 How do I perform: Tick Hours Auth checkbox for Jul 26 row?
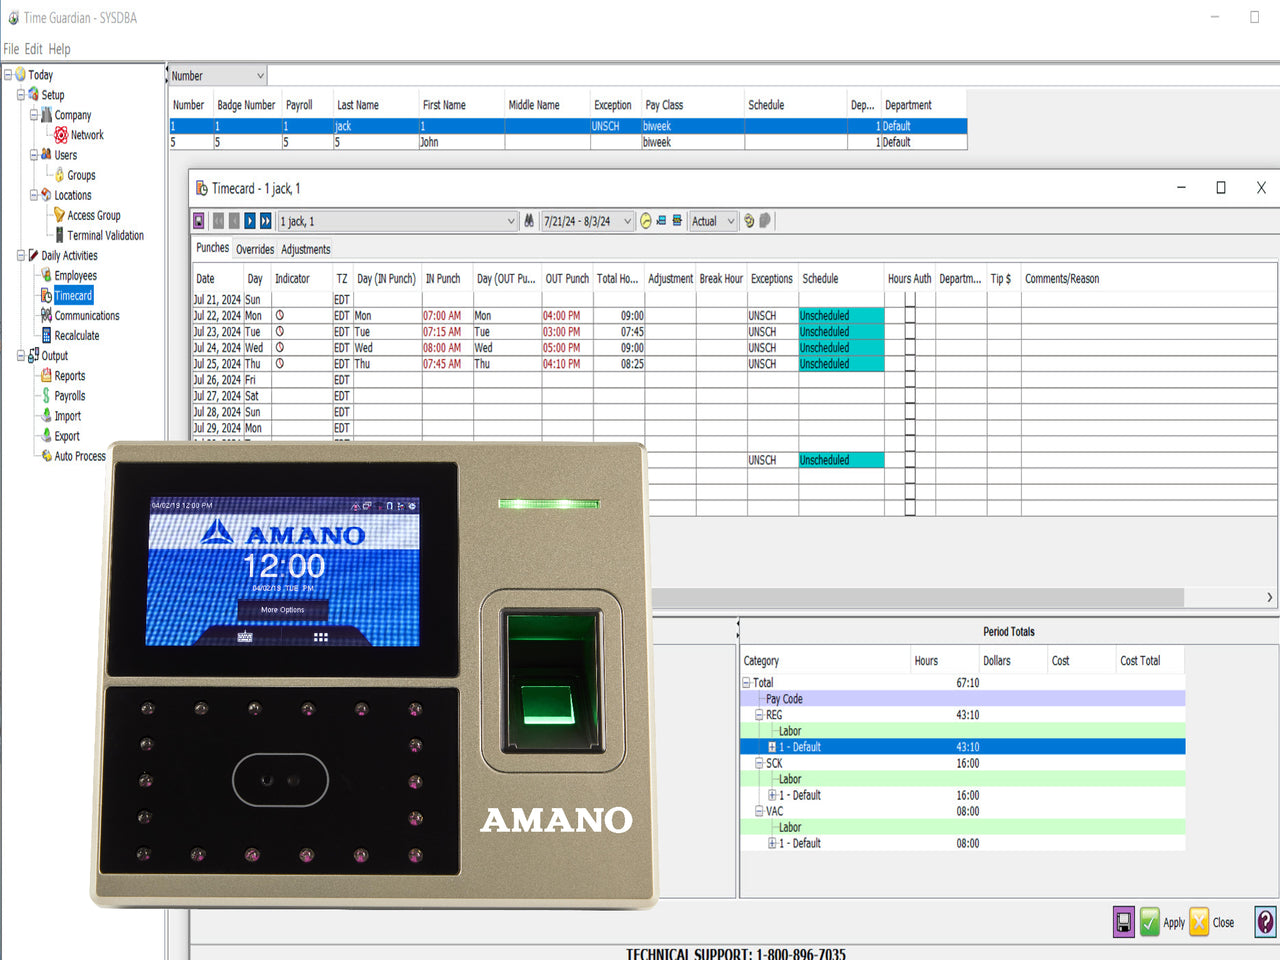click(910, 380)
